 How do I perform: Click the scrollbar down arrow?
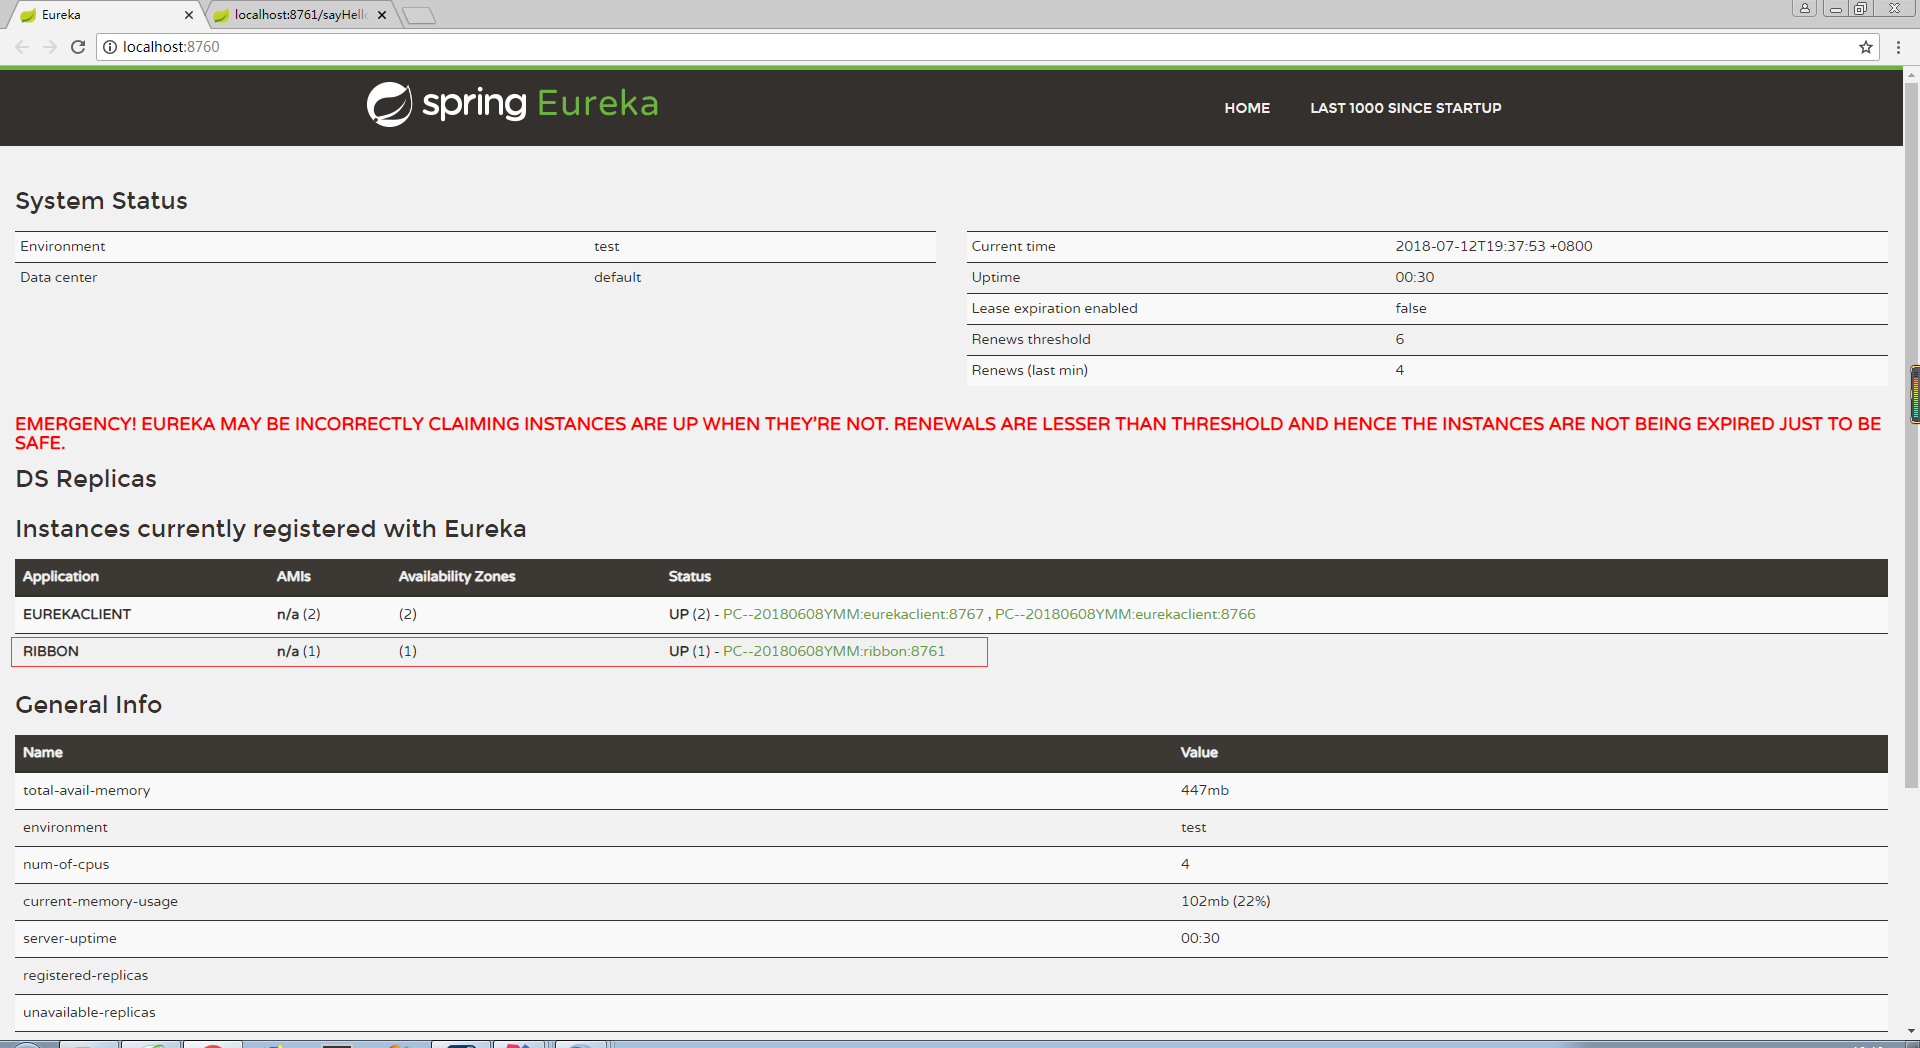(1912, 1030)
